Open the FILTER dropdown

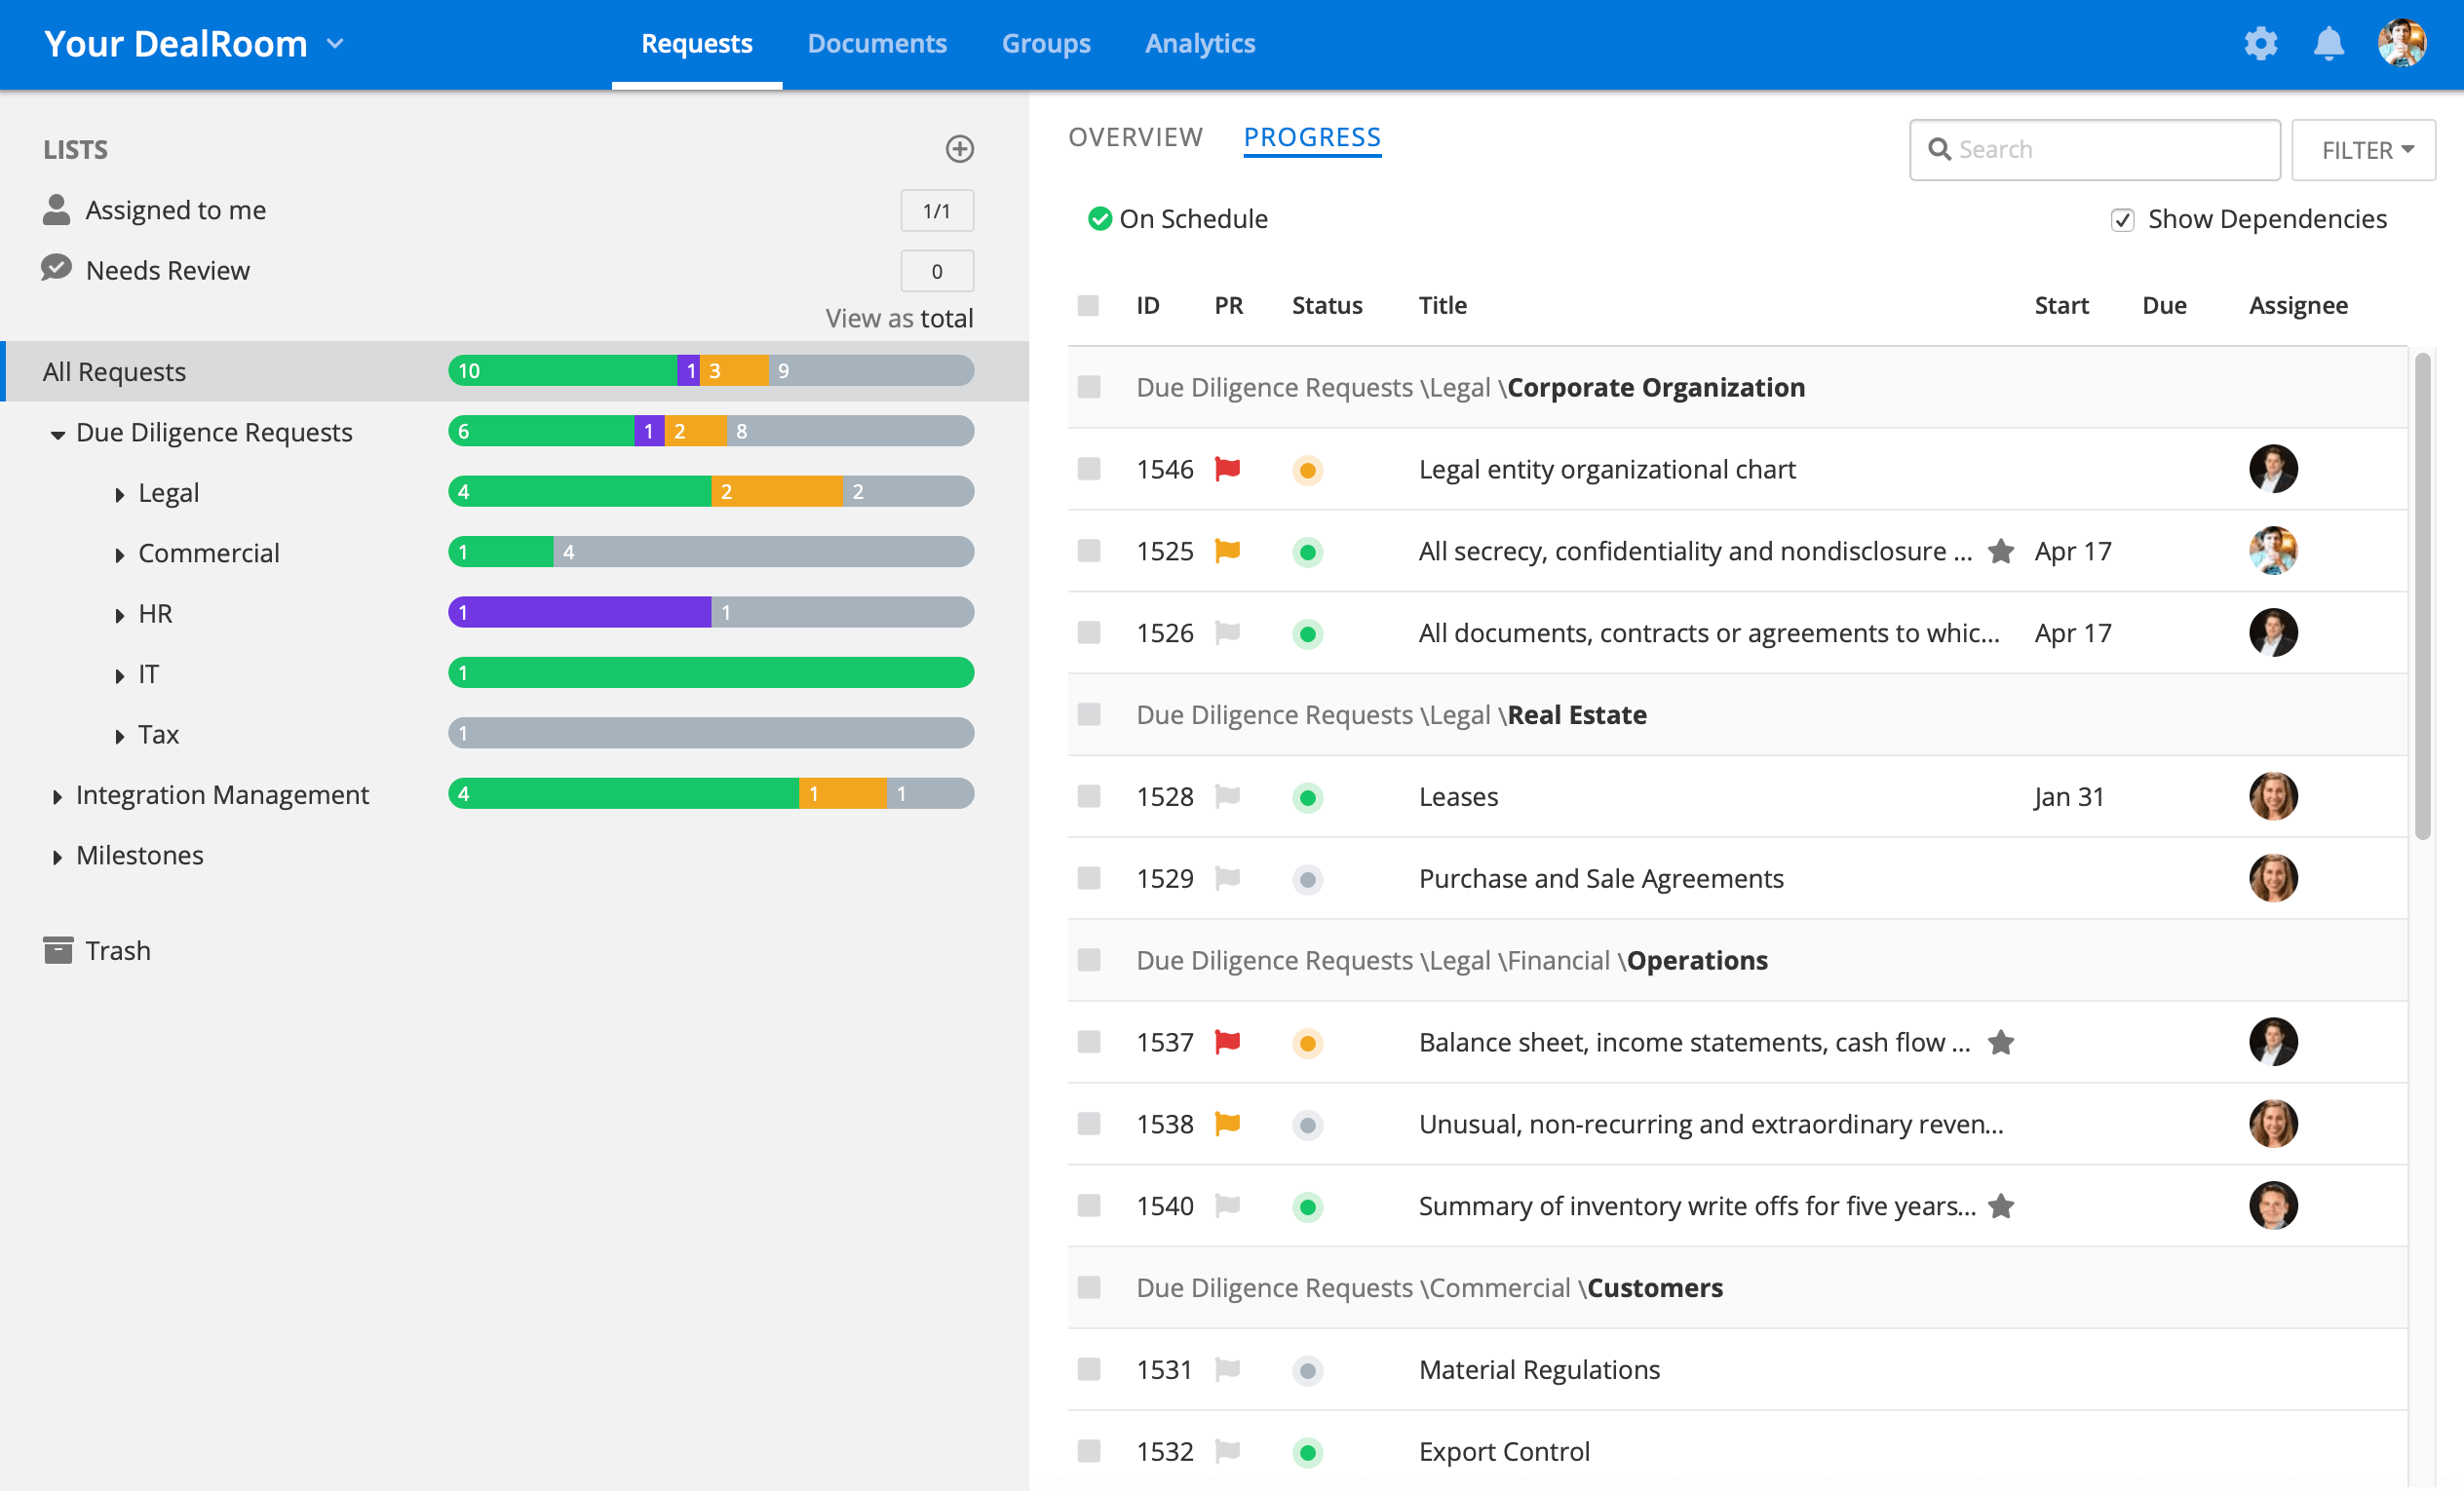2363,150
